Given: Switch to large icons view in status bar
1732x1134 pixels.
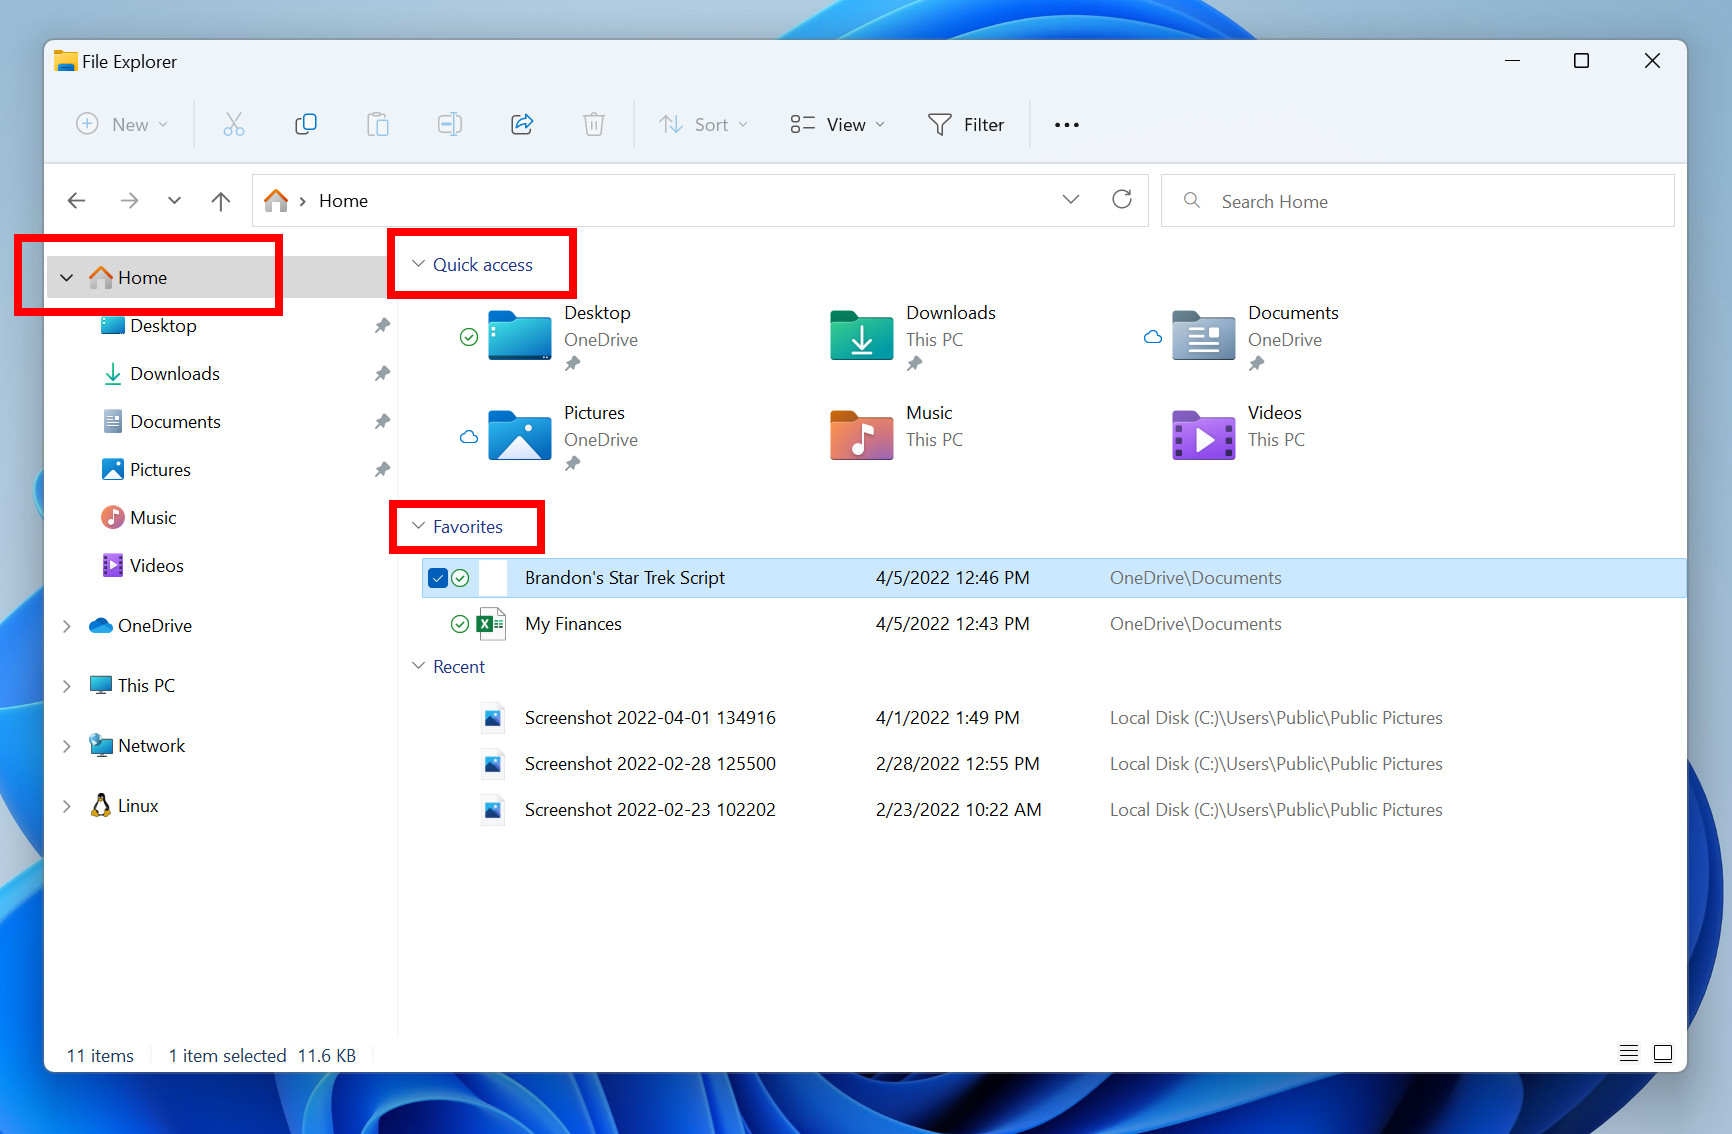Looking at the screenshot, I should (x=1663, y=1053).
